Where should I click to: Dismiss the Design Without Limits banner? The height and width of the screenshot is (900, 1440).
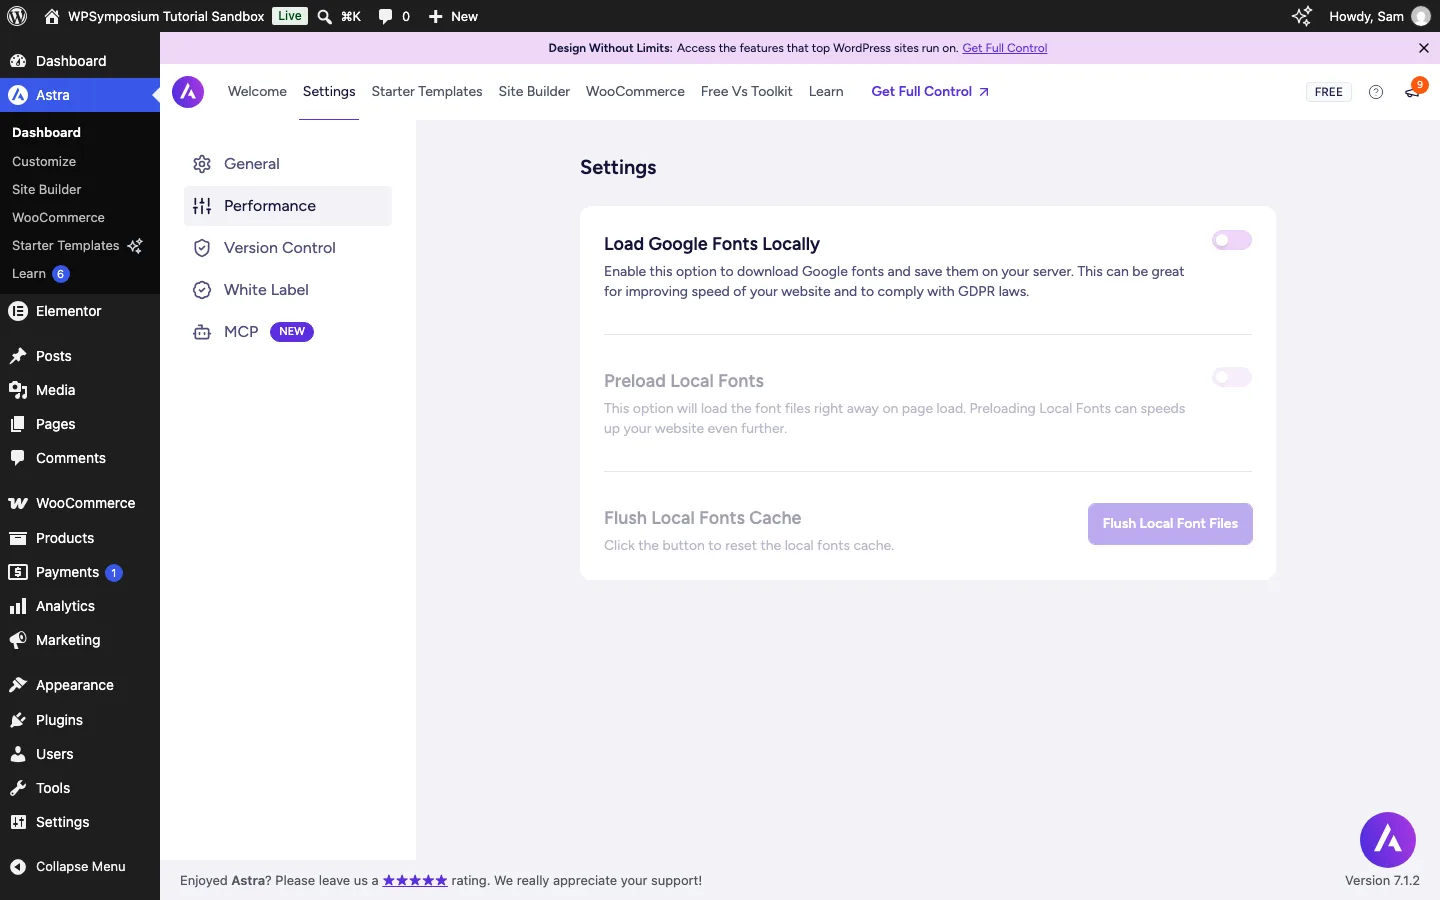click(x=1424, y=48)
